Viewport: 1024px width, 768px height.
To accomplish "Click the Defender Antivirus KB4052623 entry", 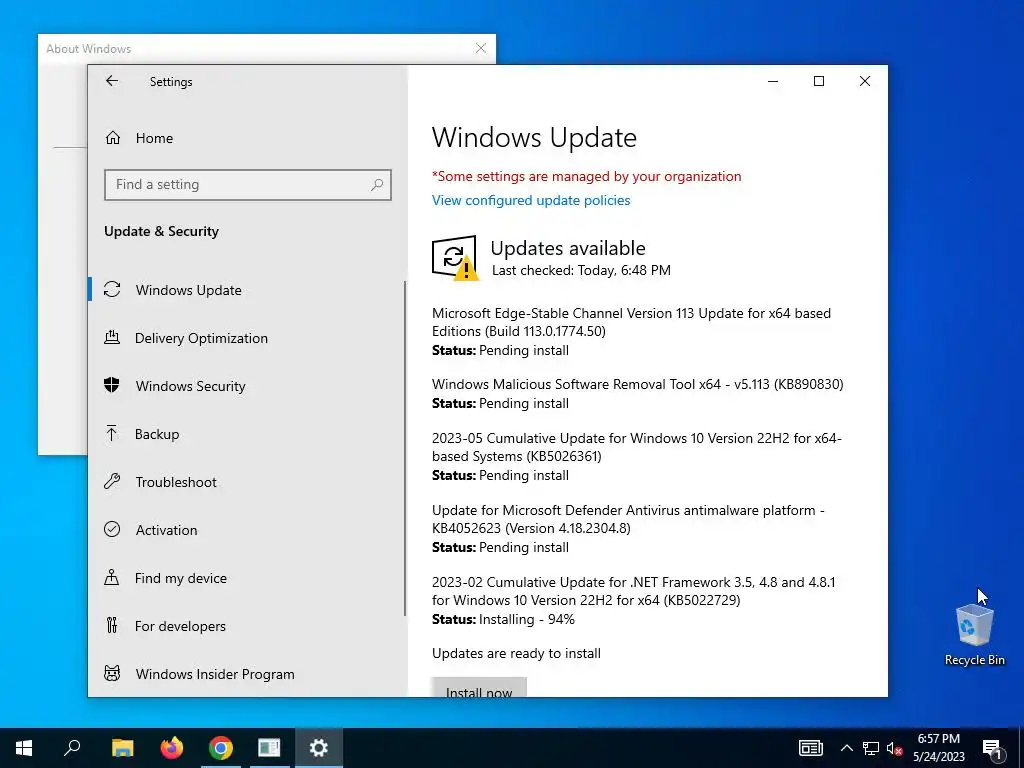I will click(x=628, y=519).
